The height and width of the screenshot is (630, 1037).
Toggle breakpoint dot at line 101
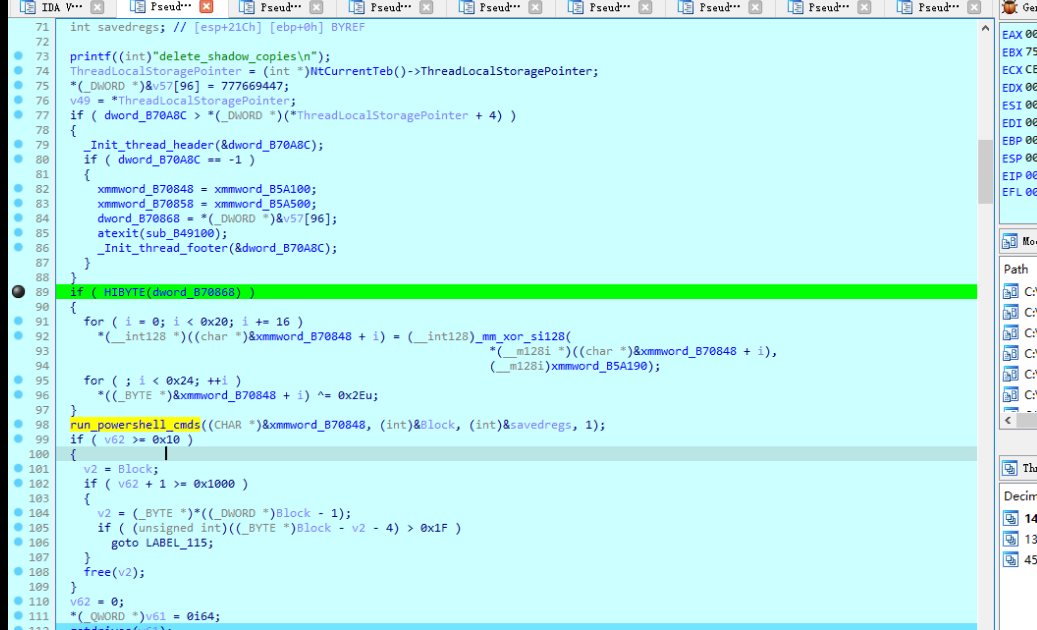click(19, 469)
